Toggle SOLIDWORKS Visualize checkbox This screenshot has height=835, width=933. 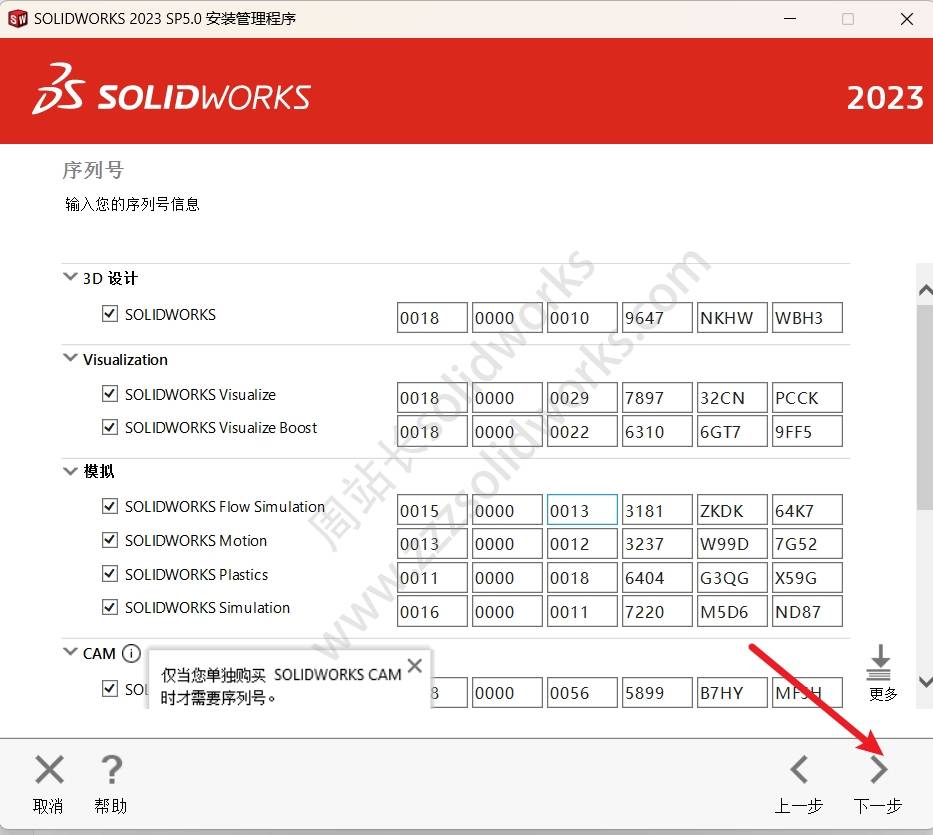(x=109, y=393)
